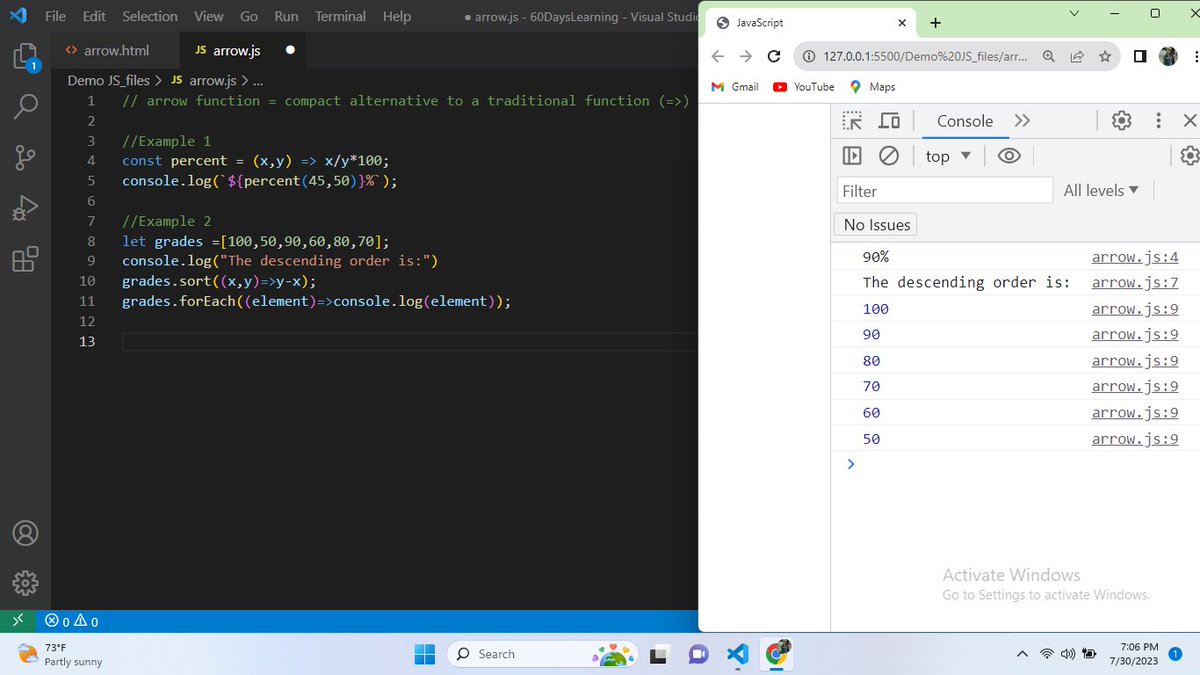Open the Maps bookmark
The image size is (1200, 675).
[872, 87]
